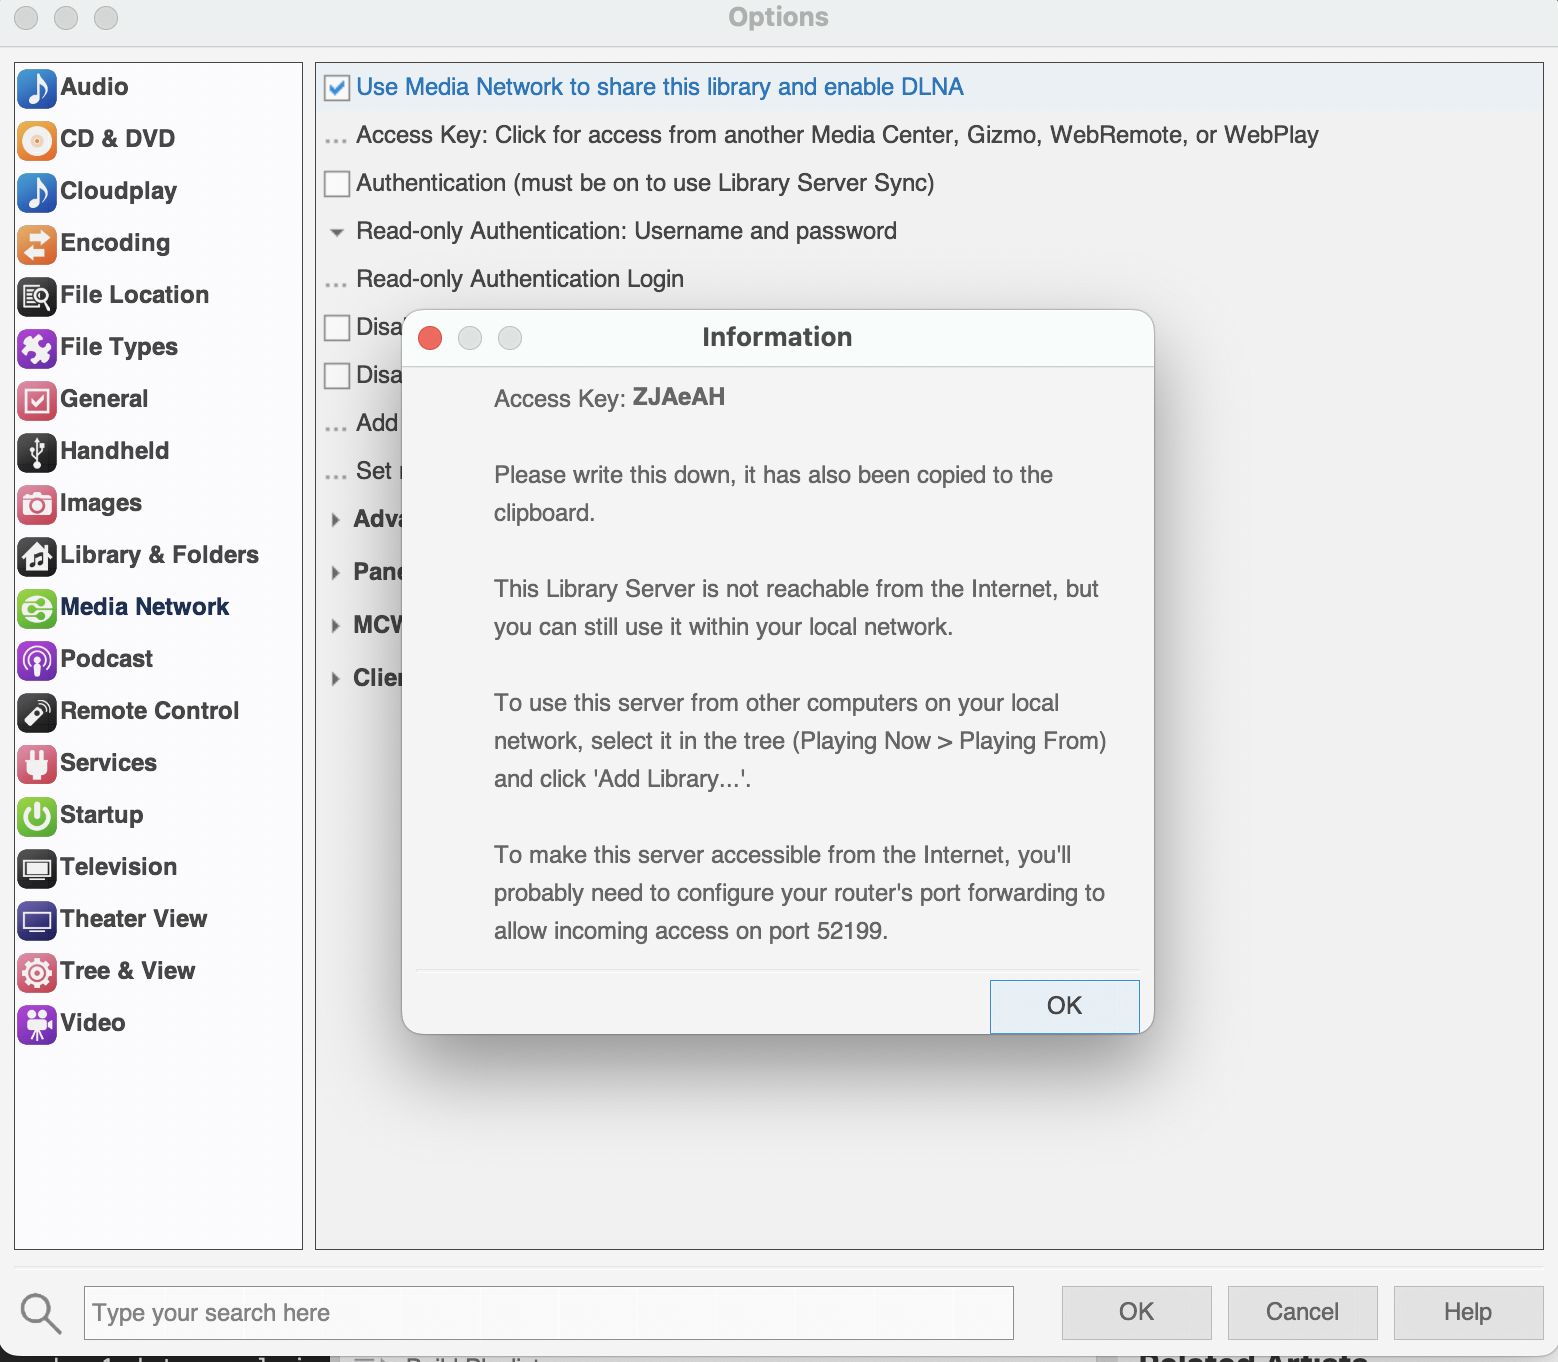Image resolution: width=1558 pixels, height=1362 pixels.
Task: Select the CD & DVD disc icon
Action: pos(37,140)
